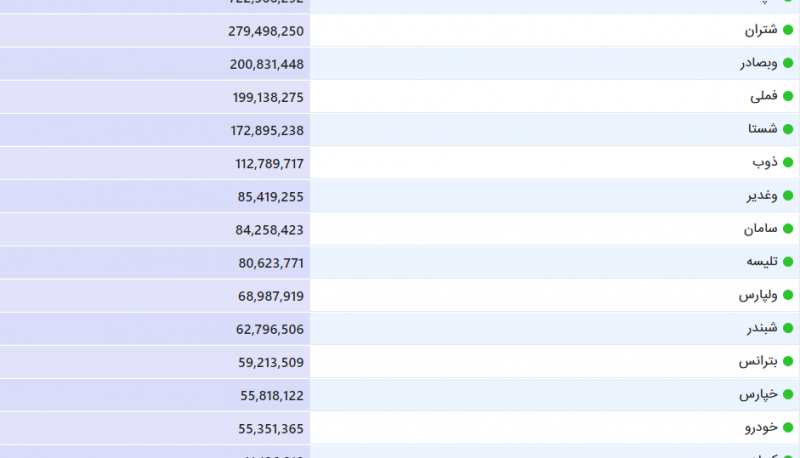Image resolution: width=800 pixels, height=458 pixels.
Task: Click the green dot beside فملی
Action: click(788, 96)
